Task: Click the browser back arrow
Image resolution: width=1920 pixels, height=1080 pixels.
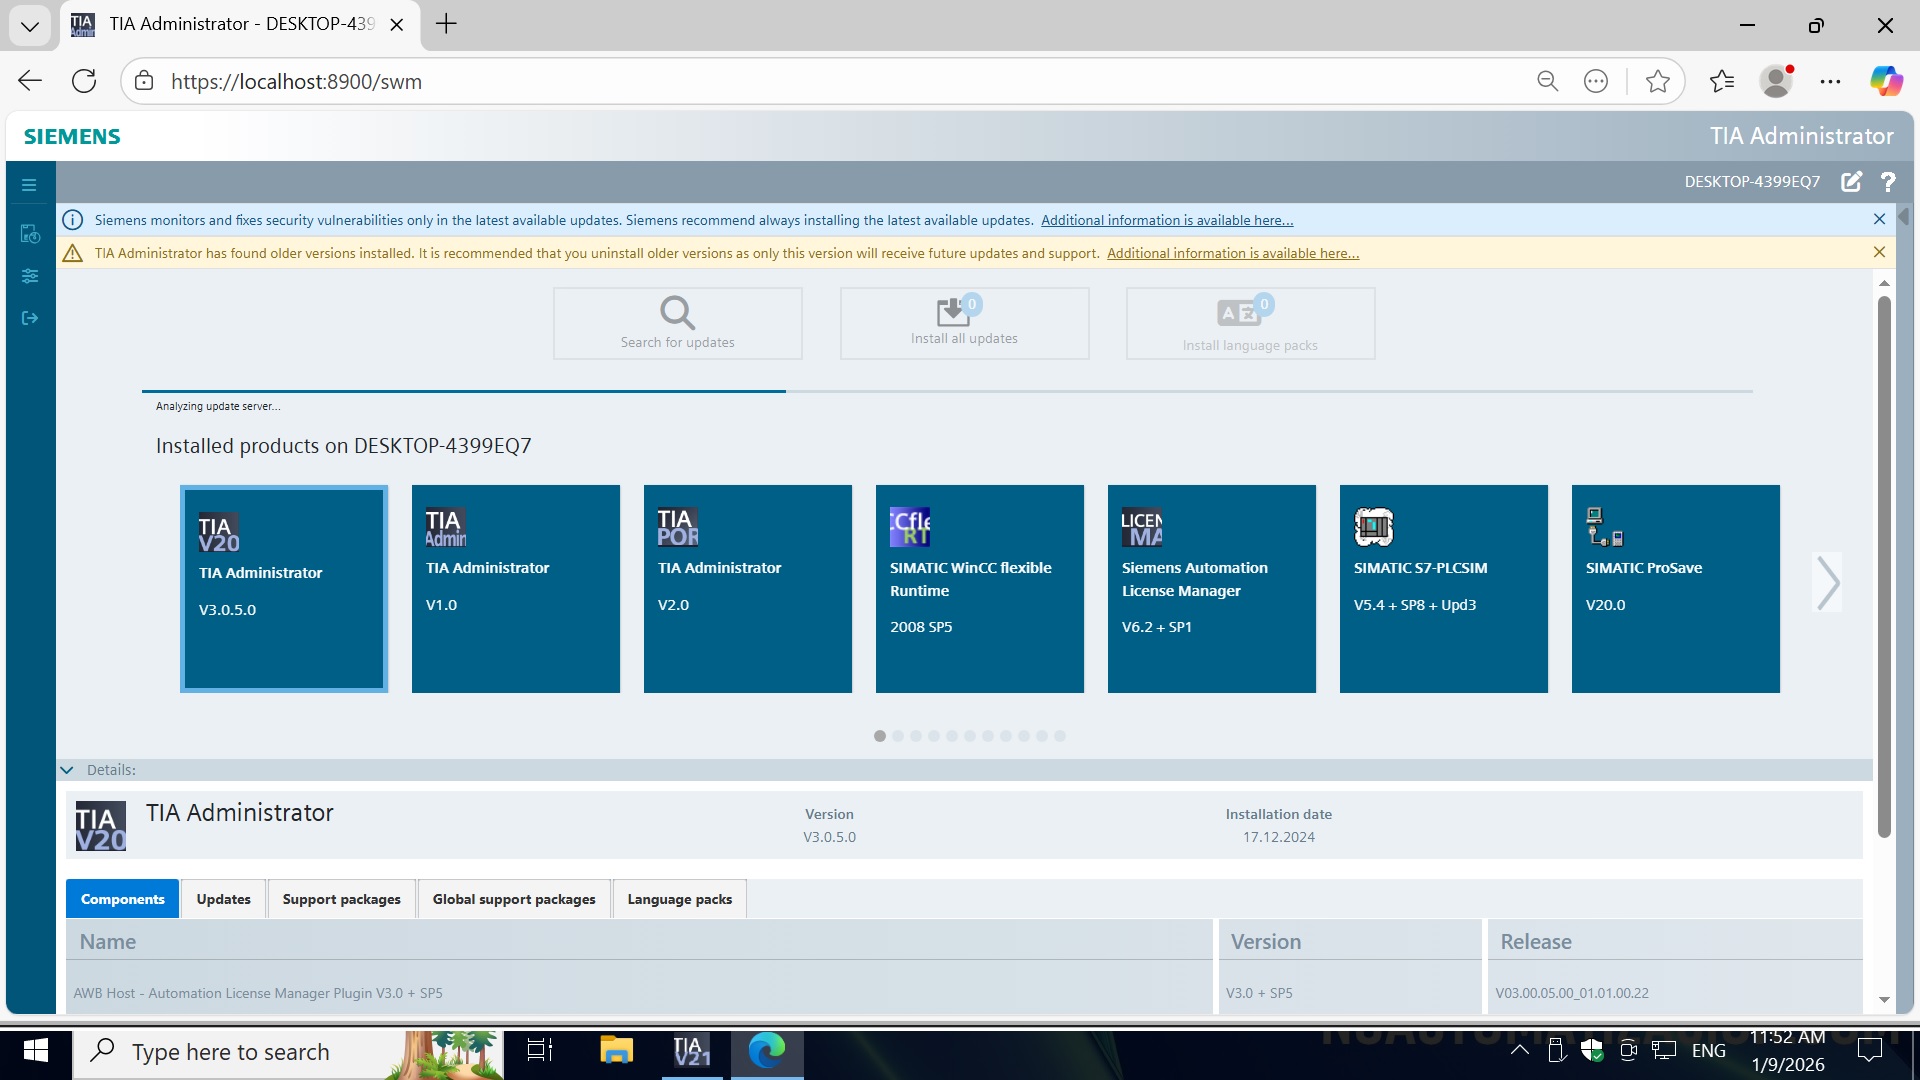Action: 30,81
